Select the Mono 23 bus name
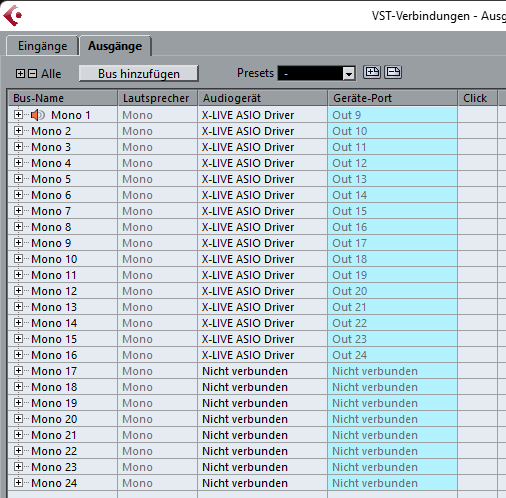 54,467
